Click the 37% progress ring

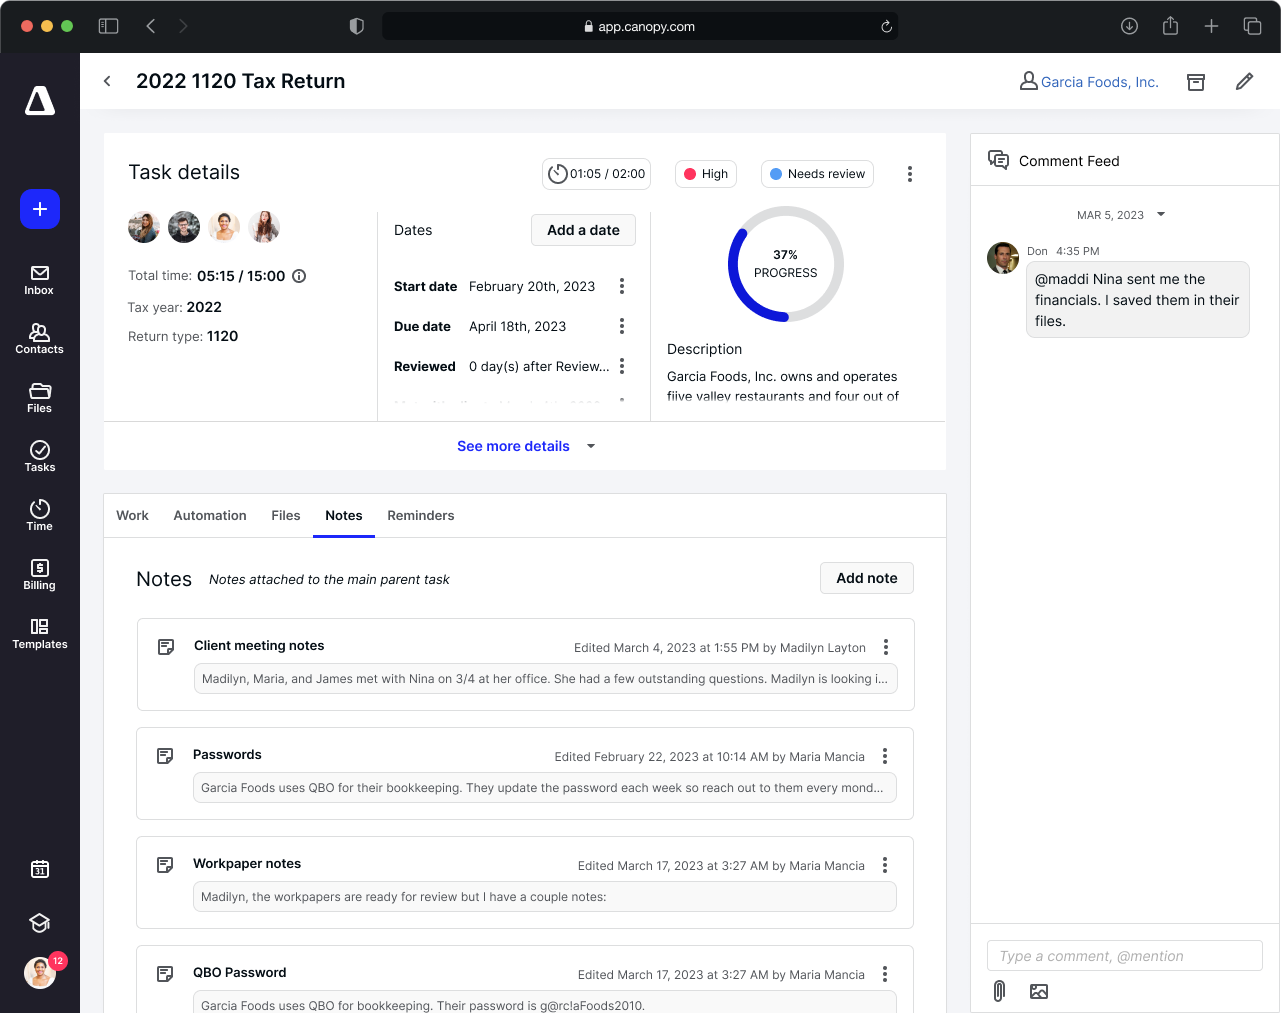785,263
